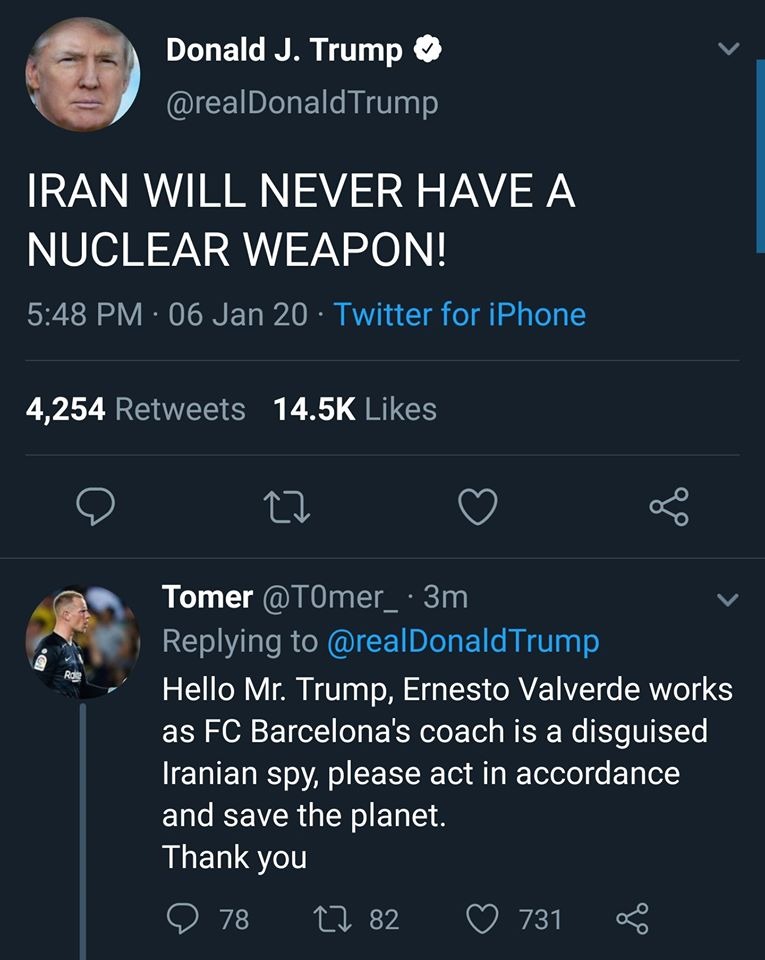Screen dimensions: 765x960
Task: Open the Twitter for iPhone source link
Action: 460,314
